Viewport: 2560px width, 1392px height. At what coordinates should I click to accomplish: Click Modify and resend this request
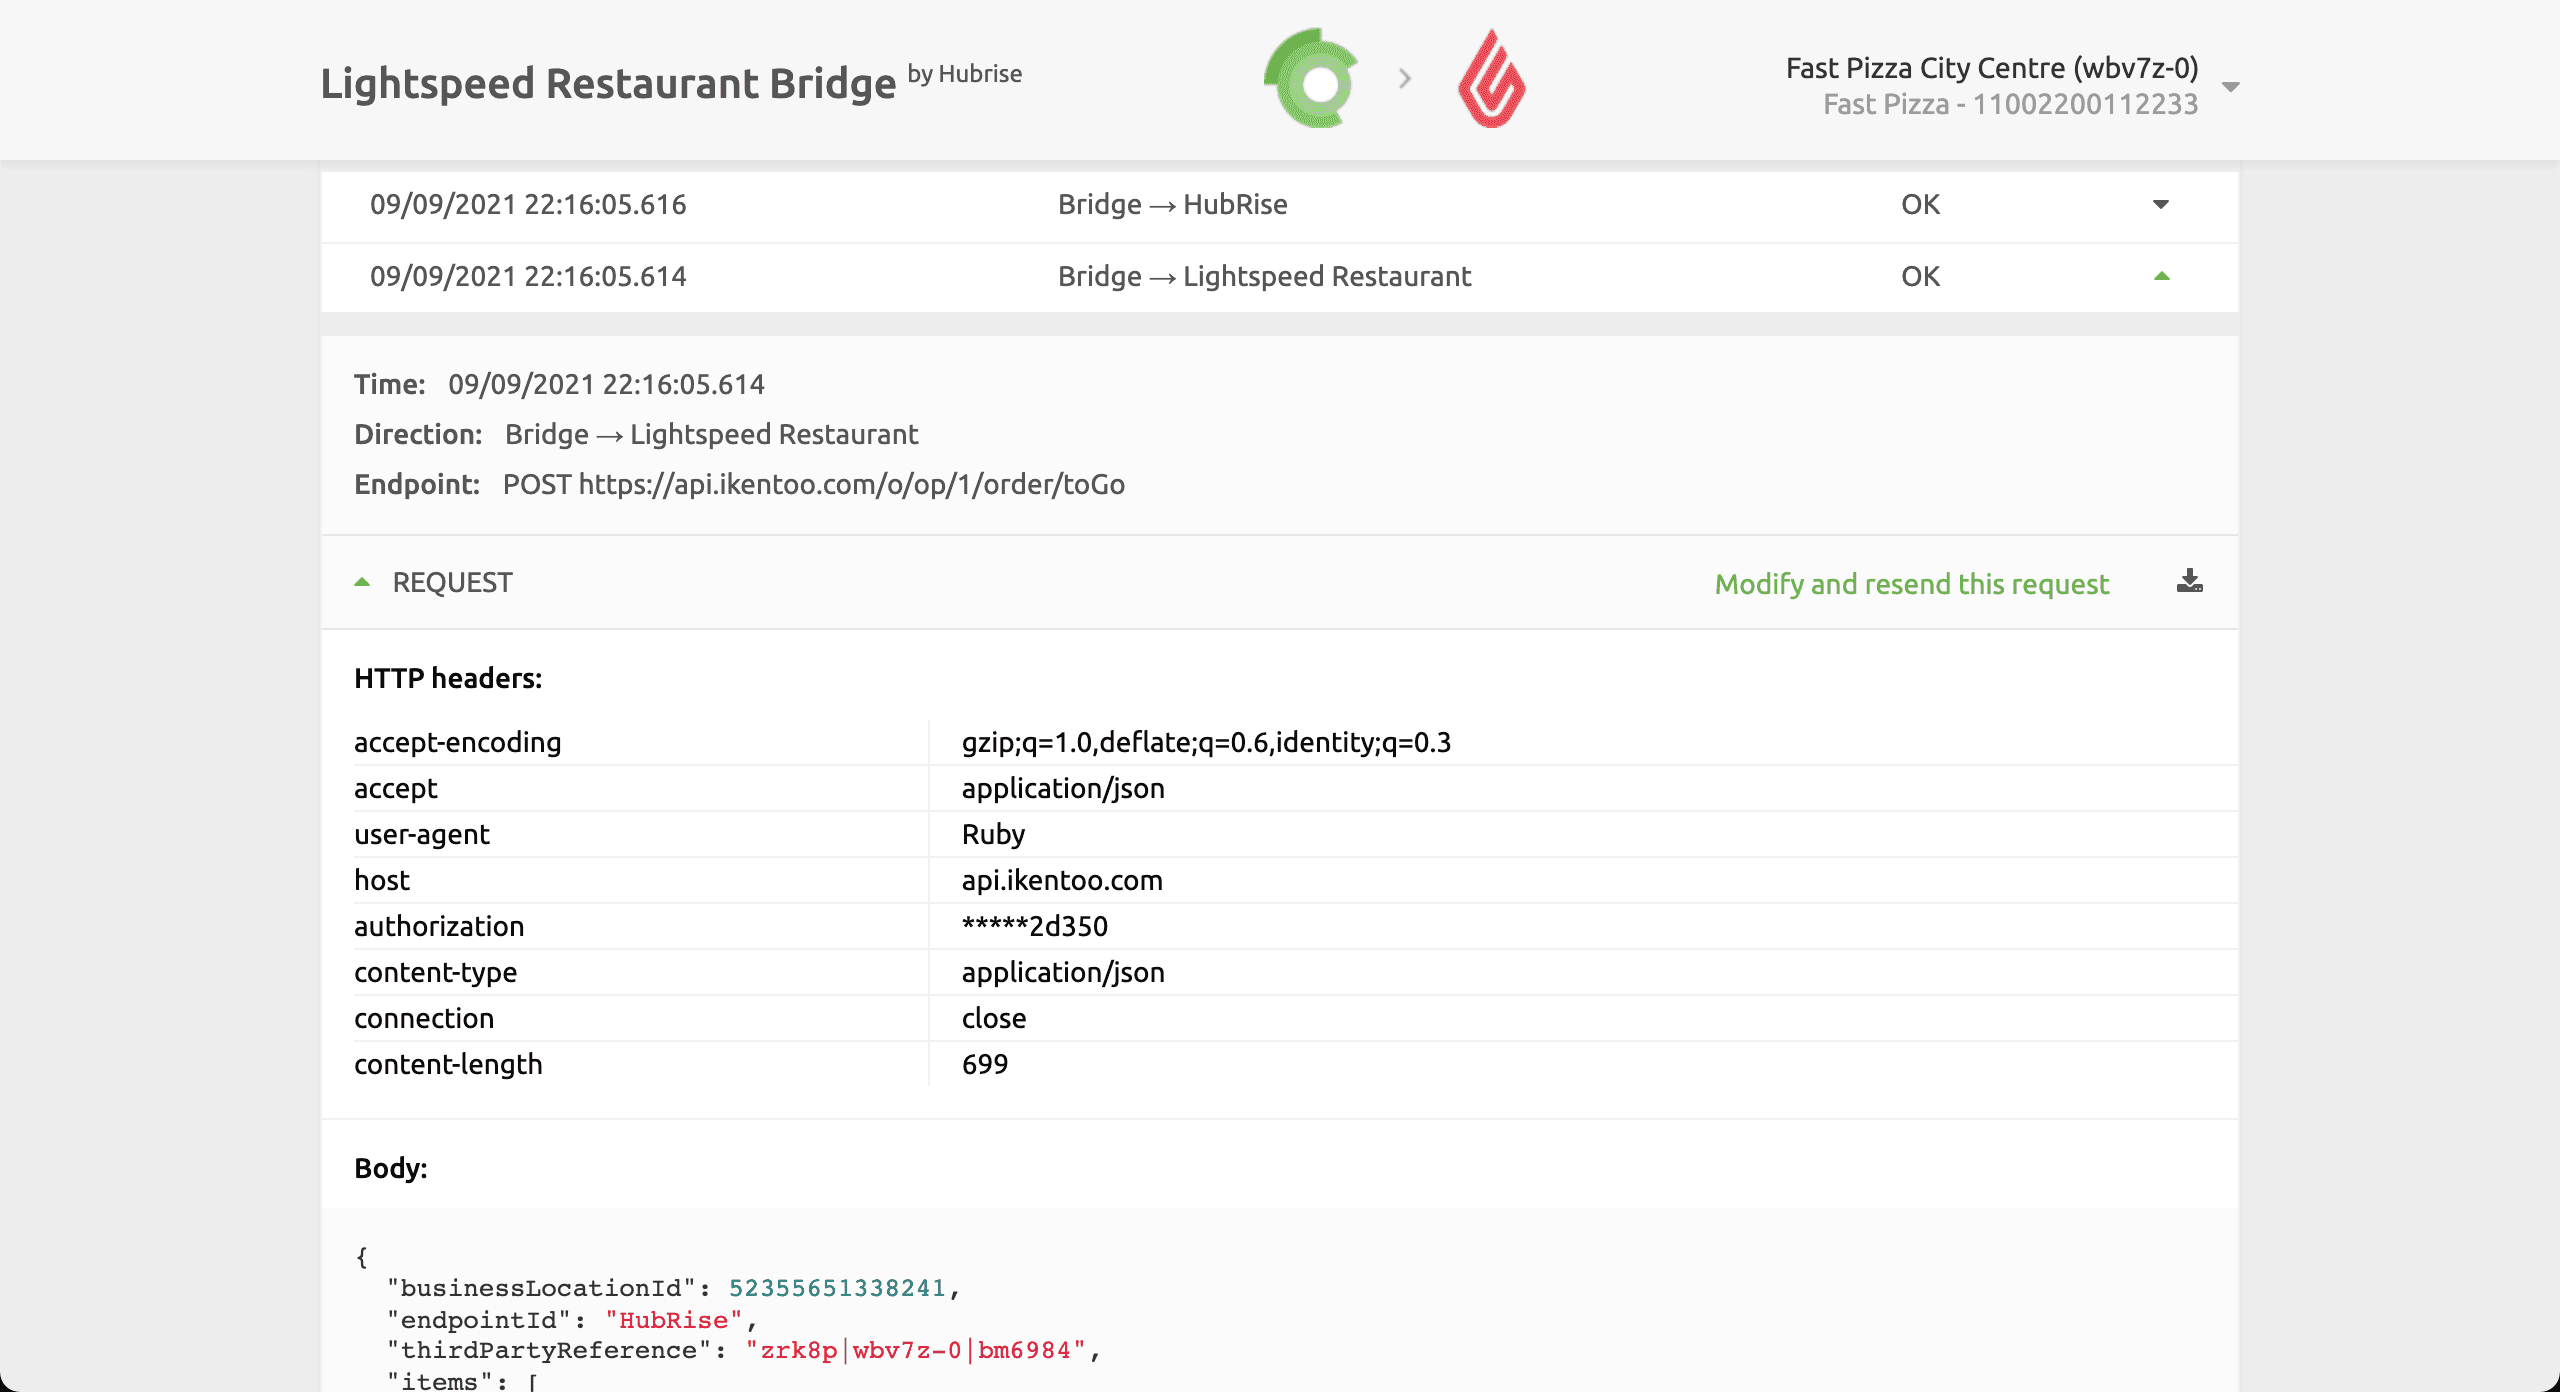tap(1911, 583)
